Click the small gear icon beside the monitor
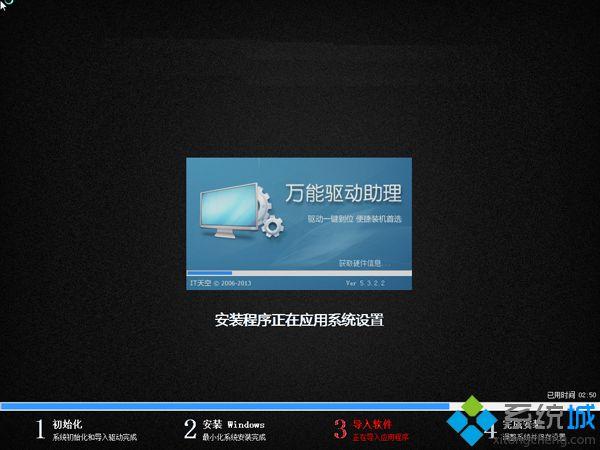The image size is (600, 450). click(x=273, y=226)
